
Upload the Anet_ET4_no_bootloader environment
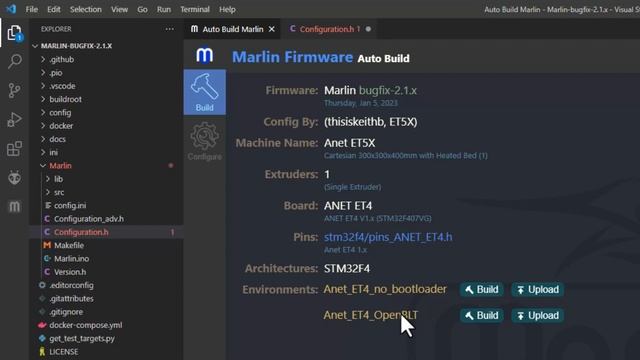tap(538, 289)
